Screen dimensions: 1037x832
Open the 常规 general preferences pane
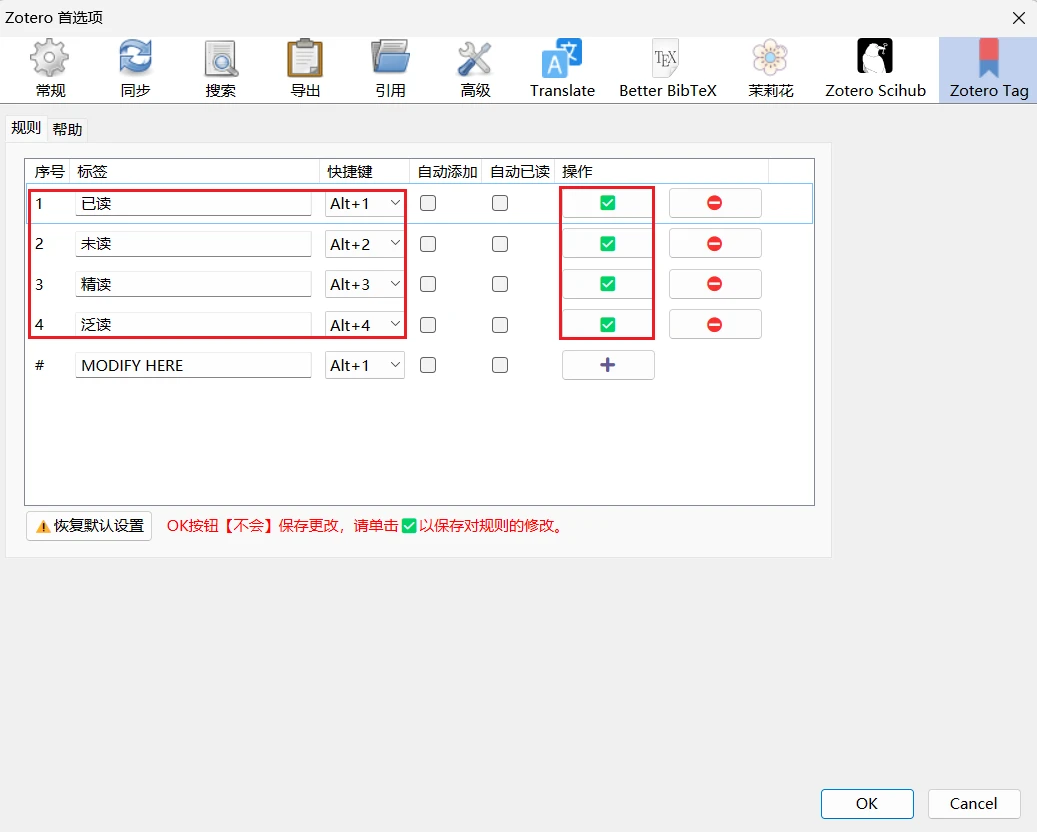point(50,69)
